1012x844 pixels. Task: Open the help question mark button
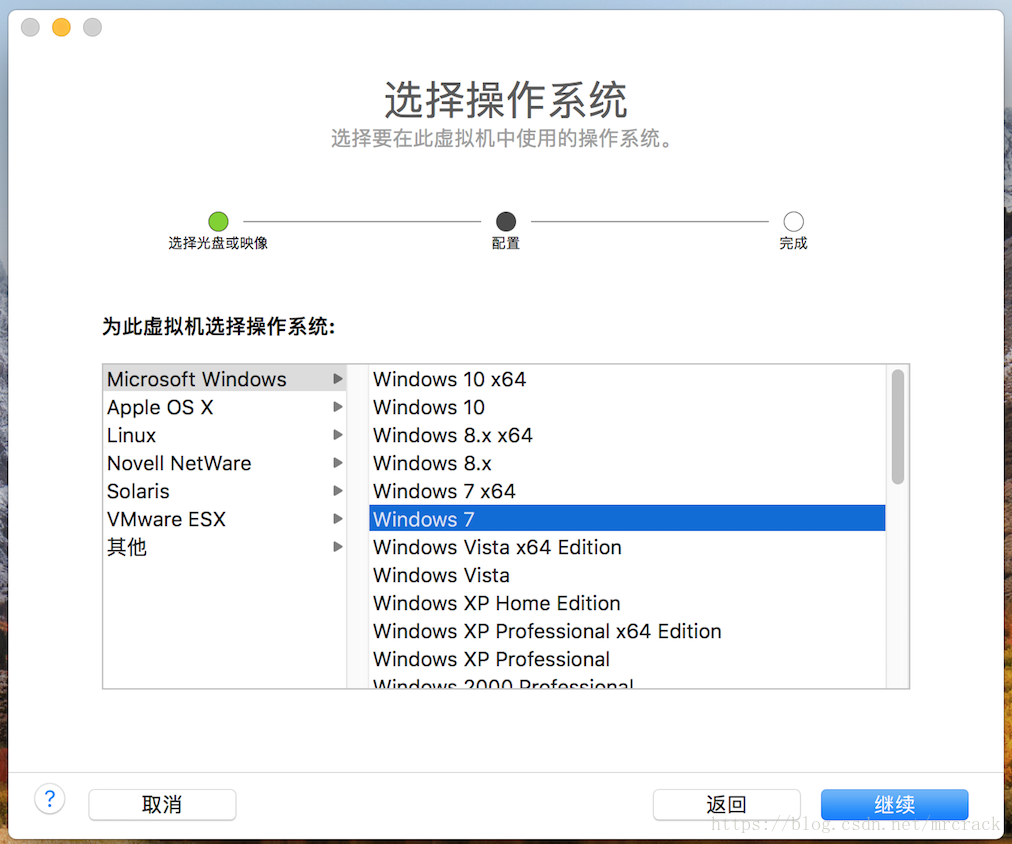50,799
